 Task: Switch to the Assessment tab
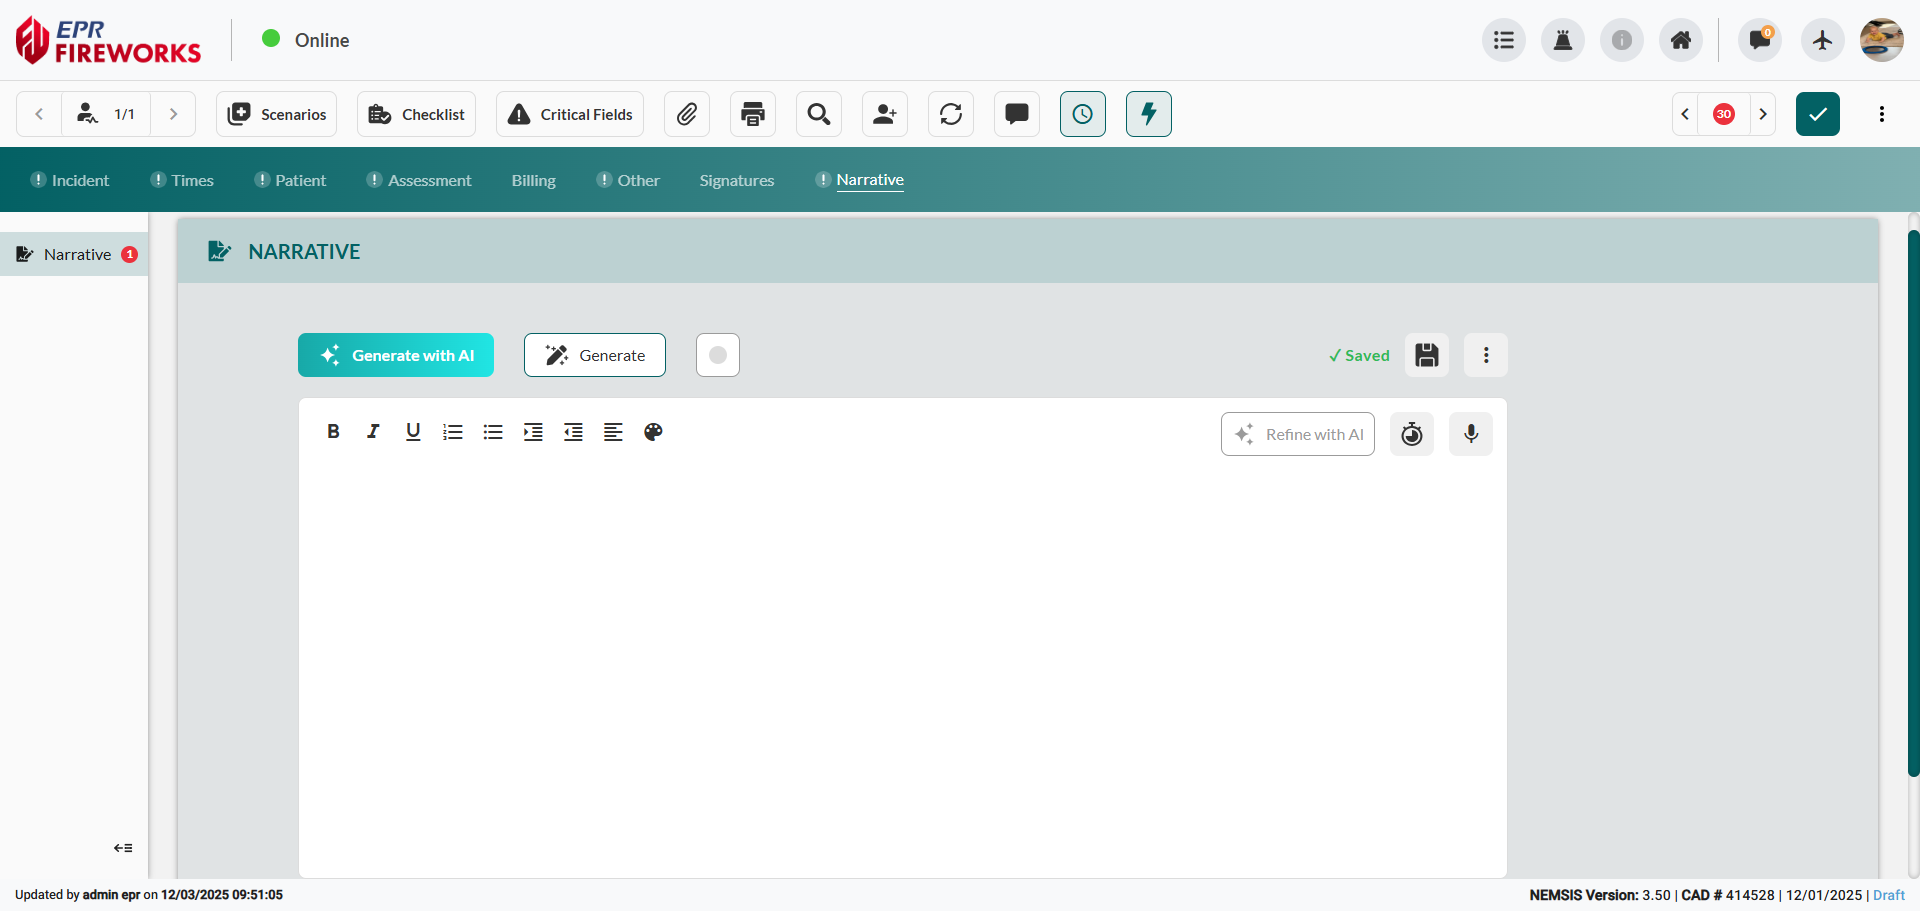click(429, 180)
